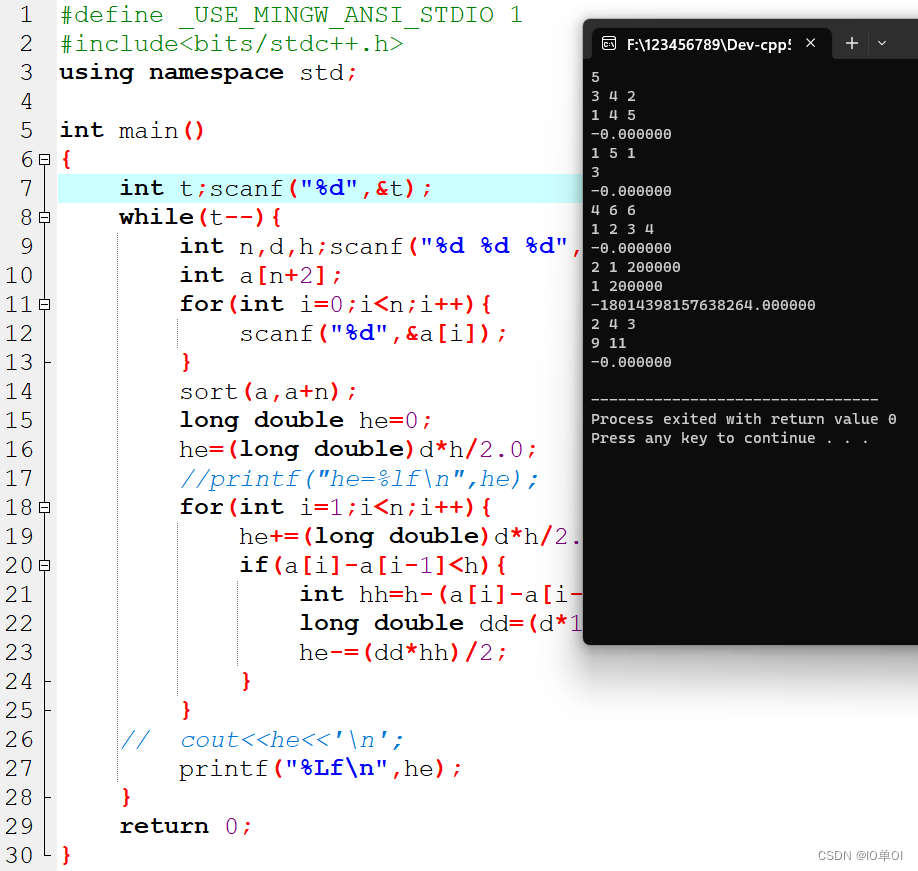Close the Dev-cpp terminal tab
This screenshot has width=918, height=871.
click(811, 43)
